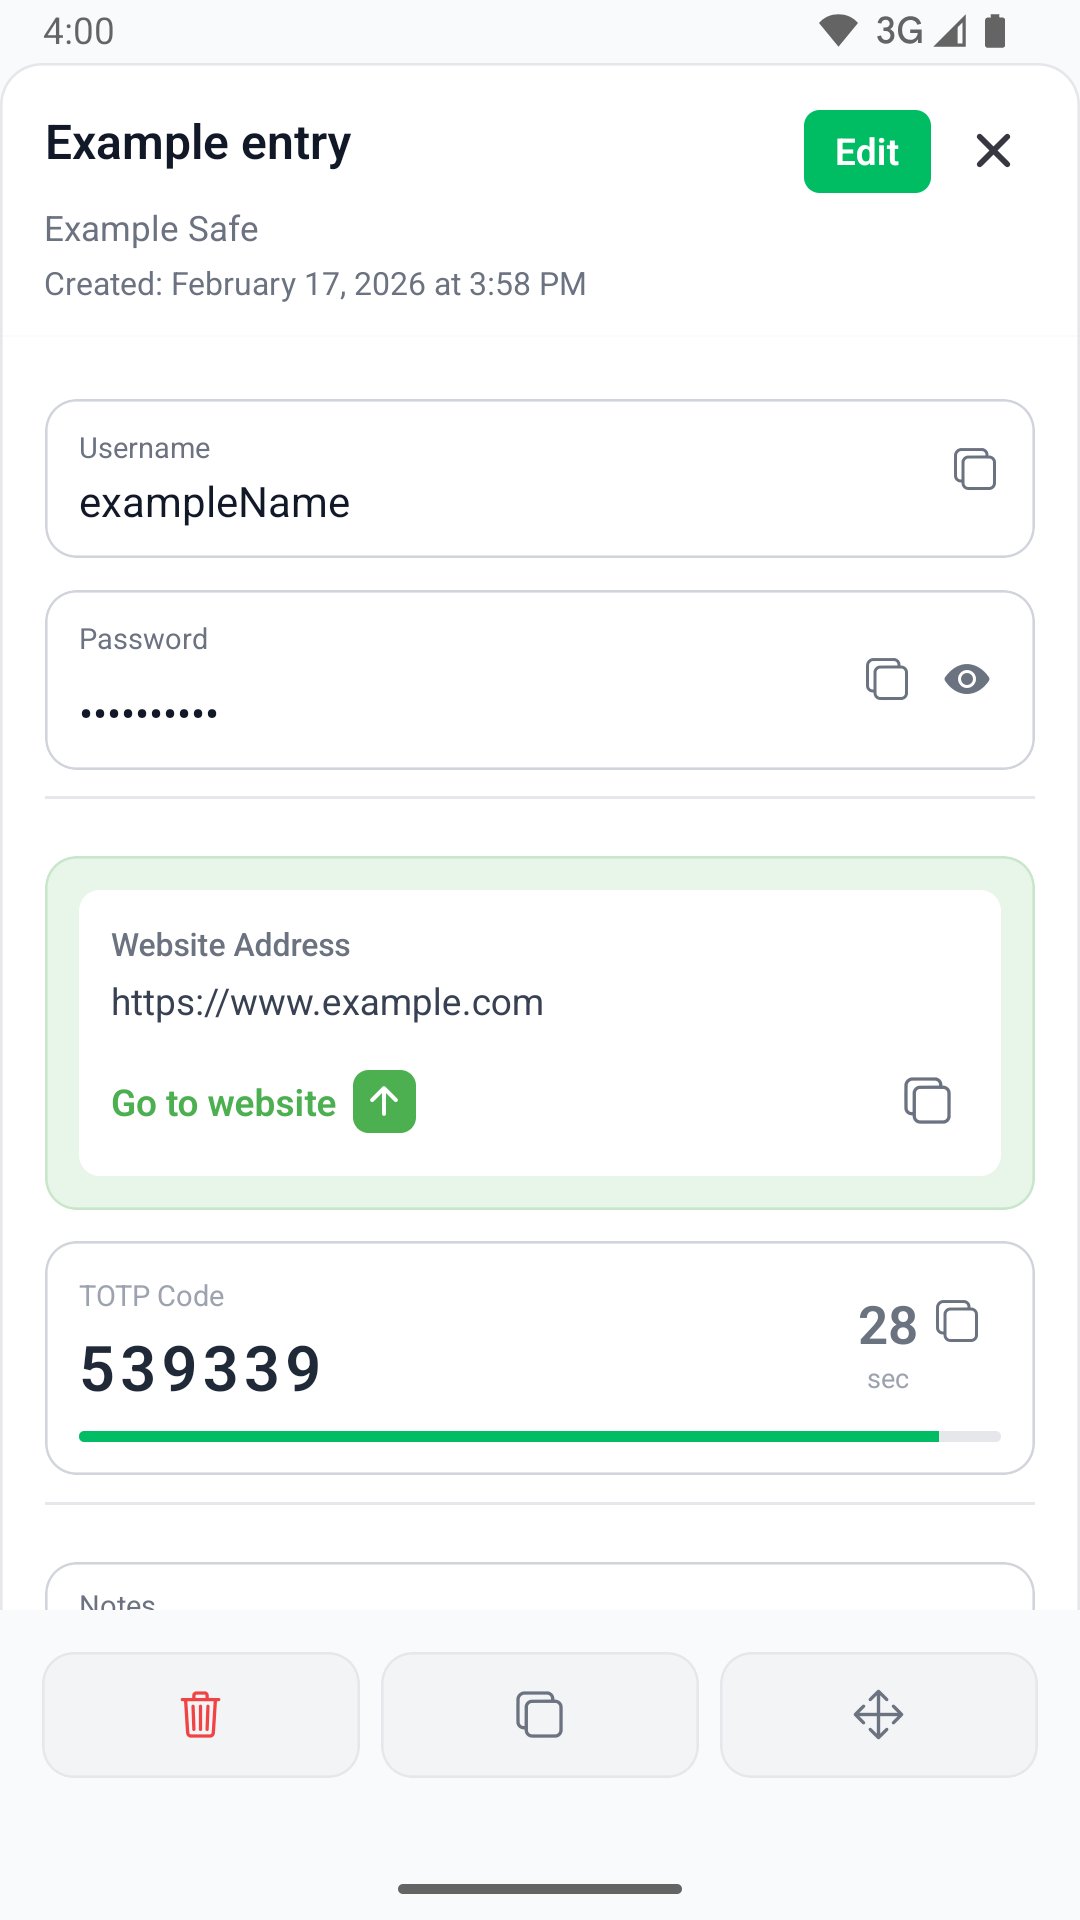Click the green Edit button
Image resolution: width=1080 pixels, height=1920 pixels.
click(x=867, y=151)
